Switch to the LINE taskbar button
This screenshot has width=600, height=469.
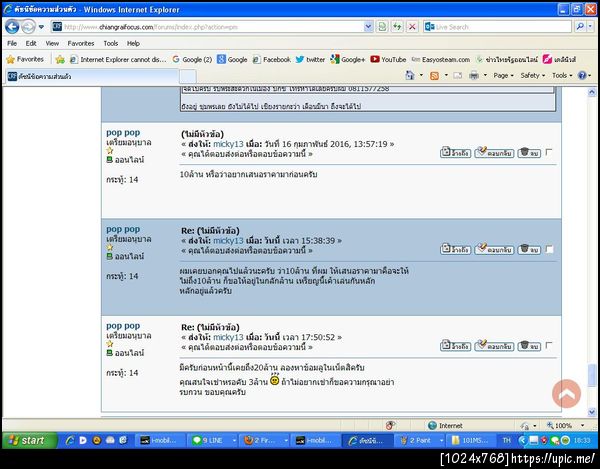(x=213, y=440)
